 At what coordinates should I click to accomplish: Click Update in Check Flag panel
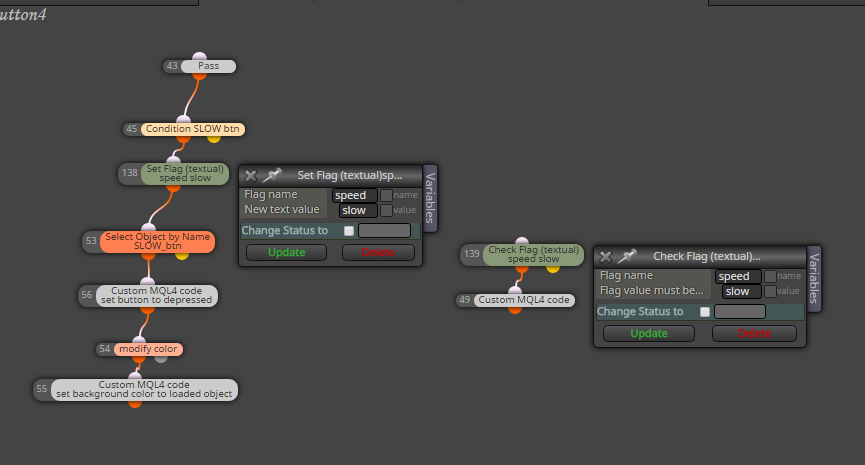(x=649, y=334)
